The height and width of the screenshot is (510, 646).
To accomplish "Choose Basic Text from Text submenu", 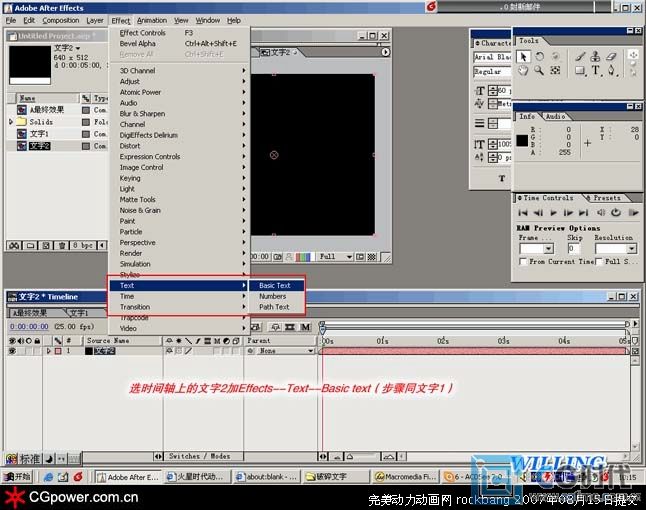I will click(276, 285).
